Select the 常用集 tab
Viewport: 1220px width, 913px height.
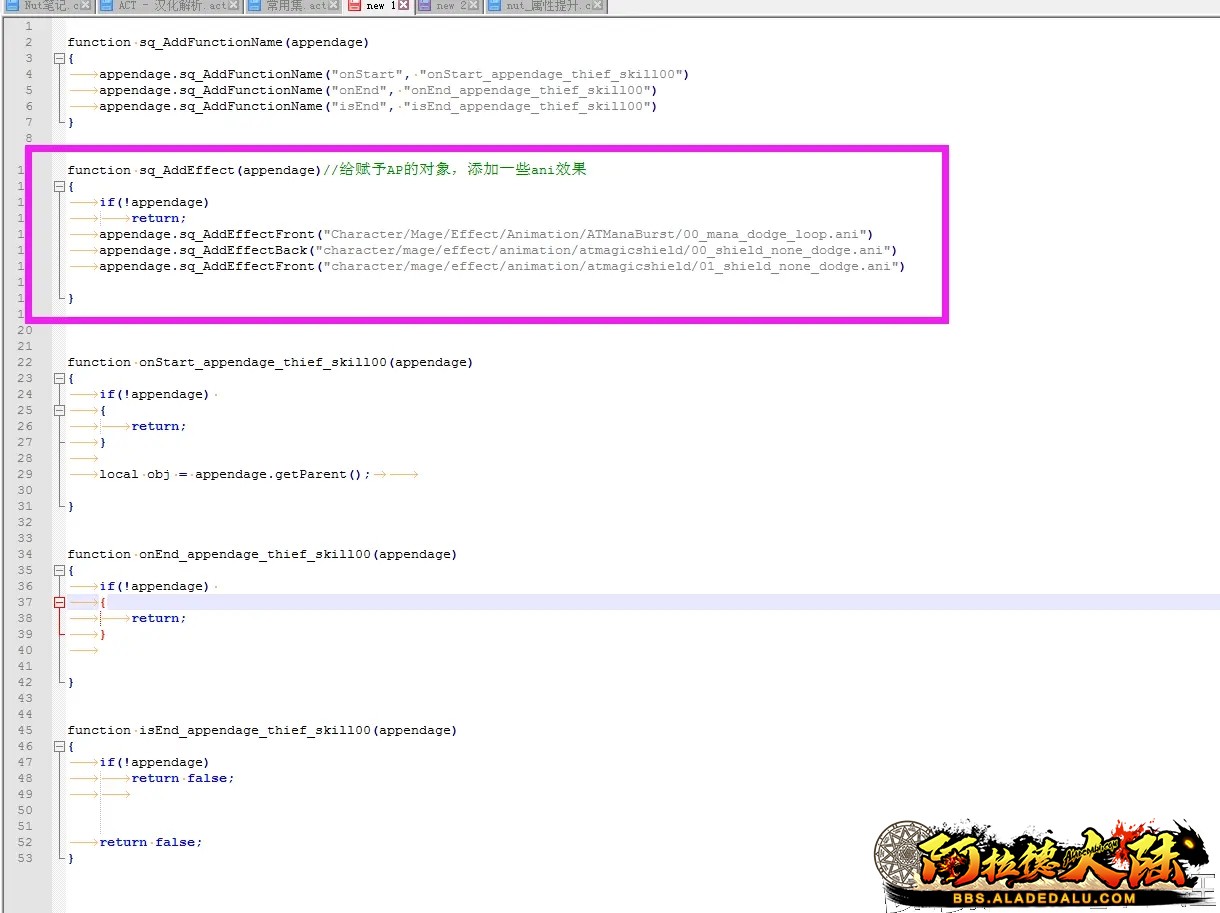pos(294,6)
